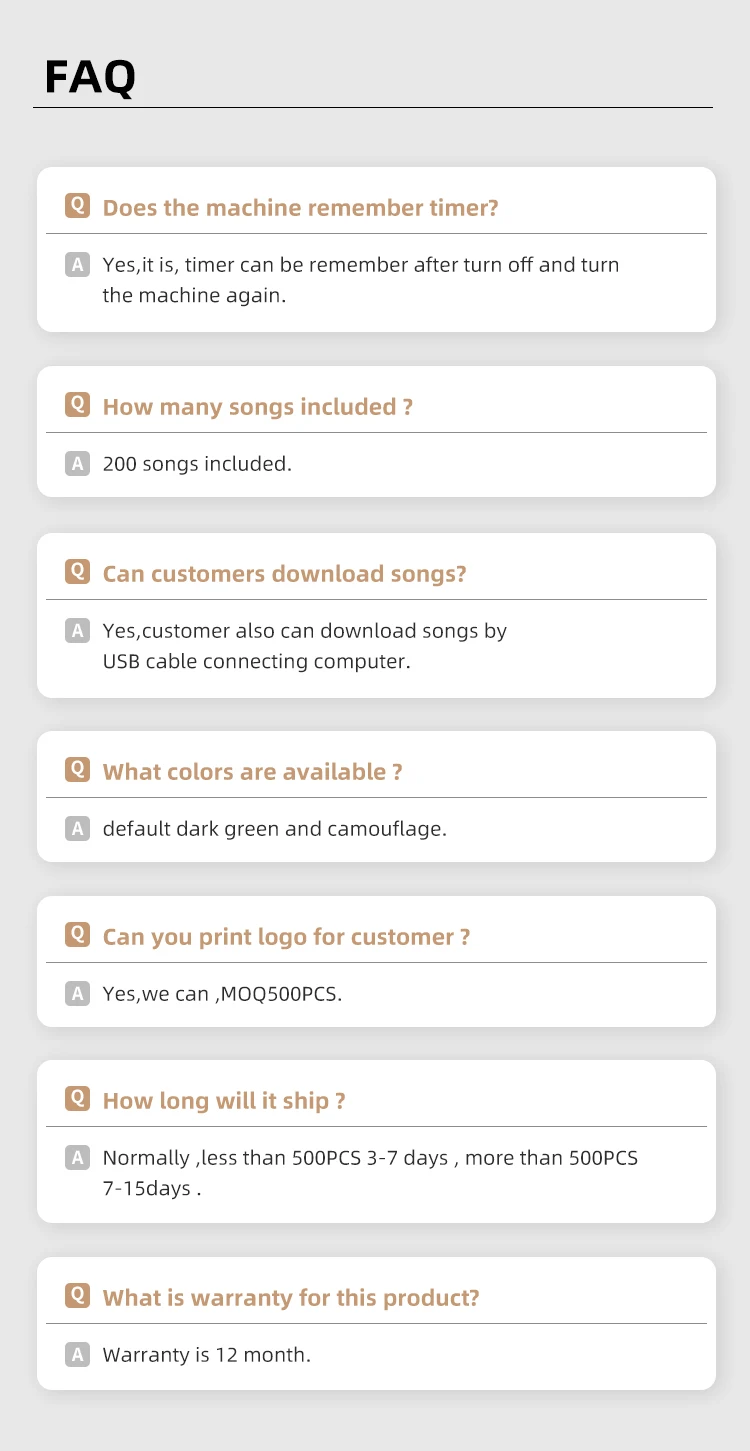Click the Q icon beside colors available question
Viewport: 750px width, 1451px height.
tap(77, 770)
